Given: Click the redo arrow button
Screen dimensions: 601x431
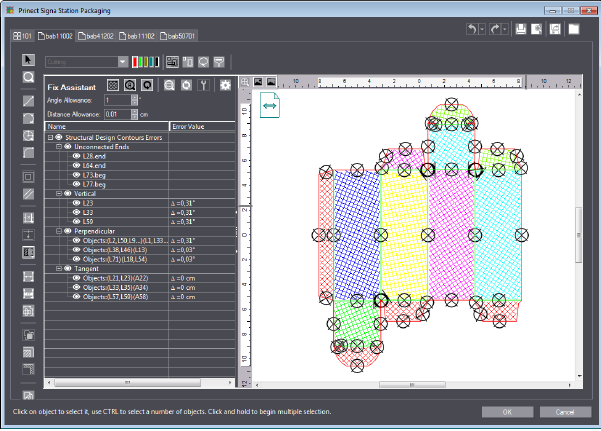Looking at the screenshot, I should coord(495,30).
